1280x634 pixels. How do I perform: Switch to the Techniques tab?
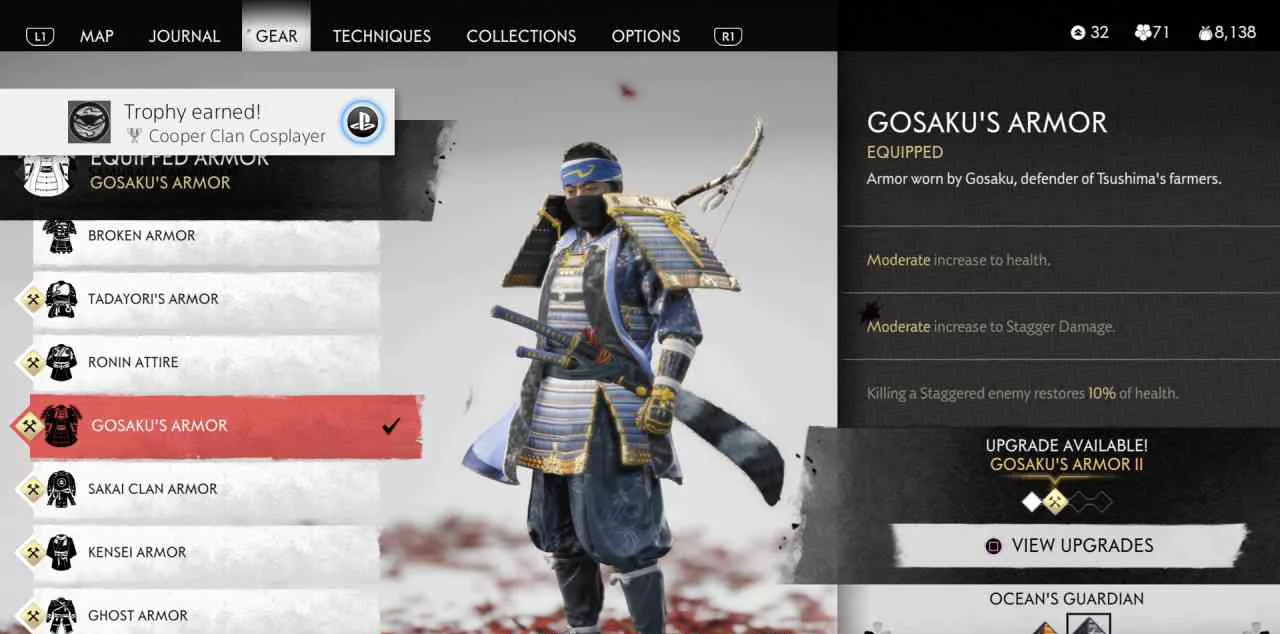point(382,36)
